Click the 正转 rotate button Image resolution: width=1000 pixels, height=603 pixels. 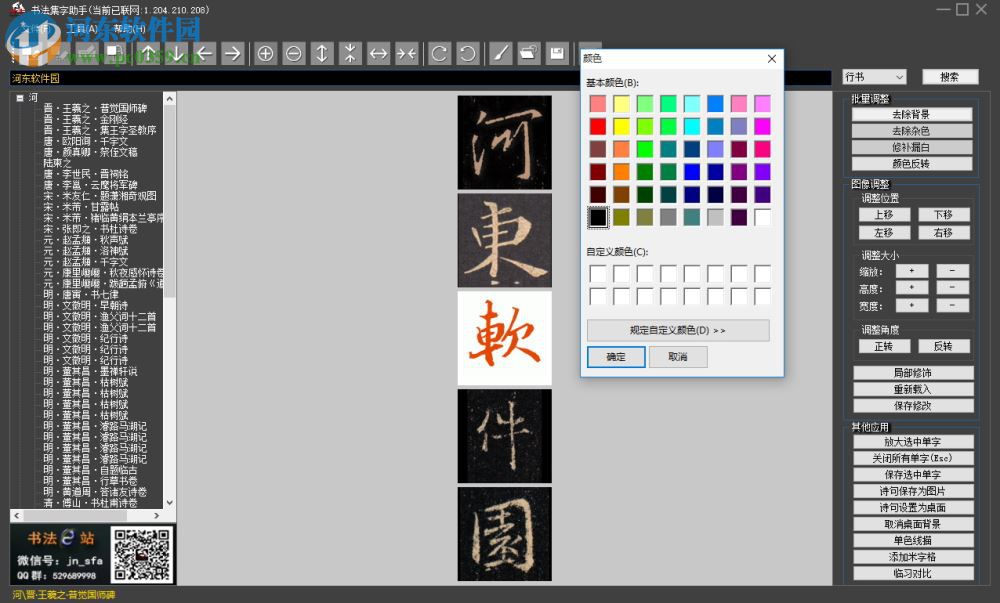tap(884, 346)
